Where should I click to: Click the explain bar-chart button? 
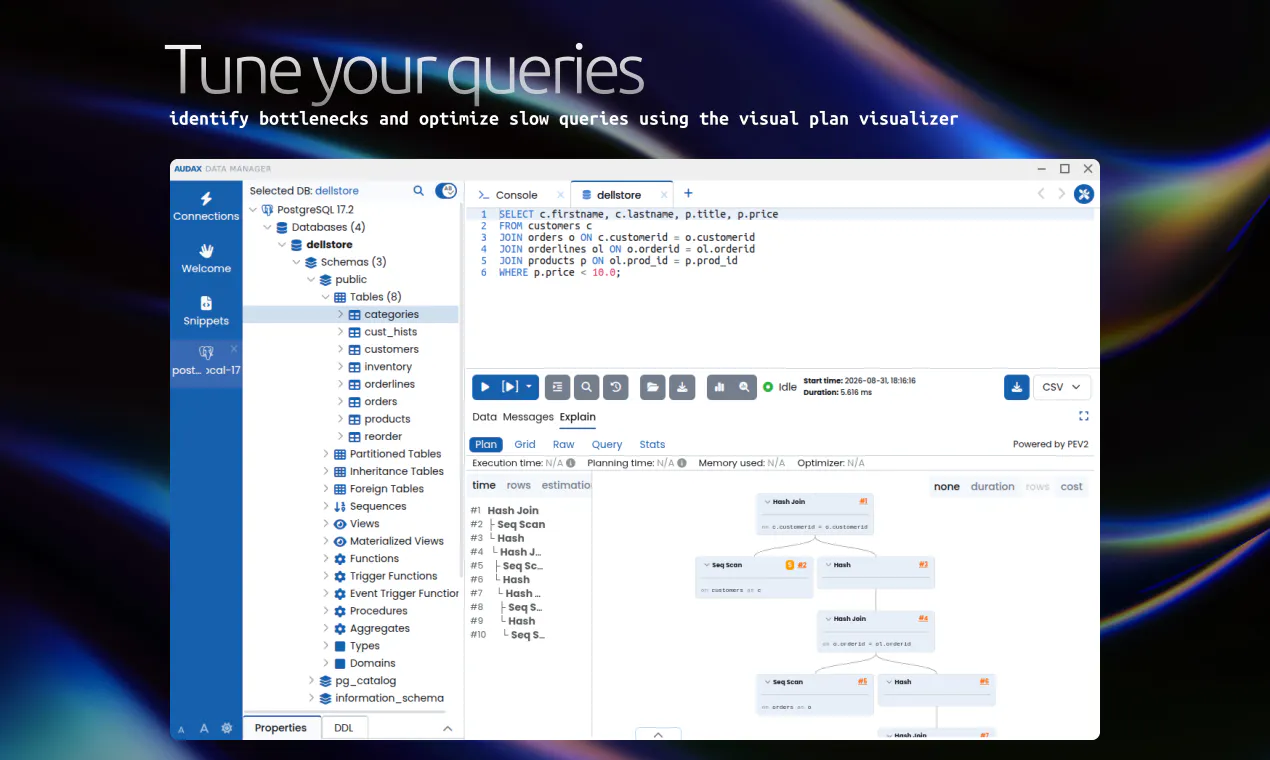click(x=719, y=387)
